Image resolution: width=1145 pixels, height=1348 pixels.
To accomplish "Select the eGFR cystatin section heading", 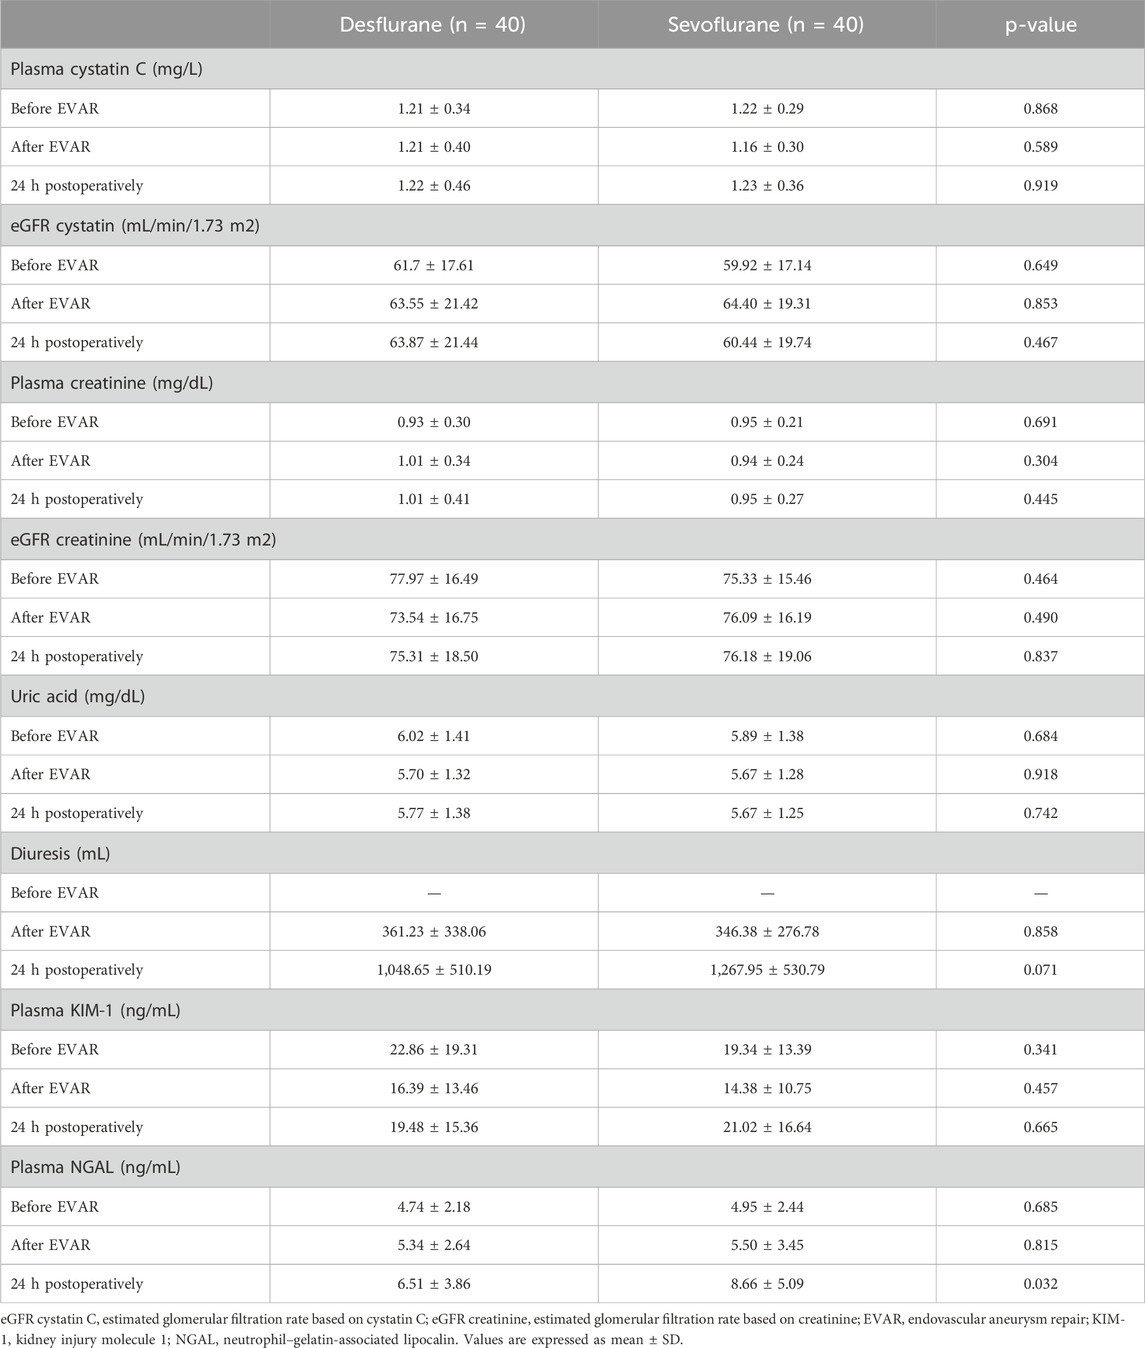I will click(135, 226).
